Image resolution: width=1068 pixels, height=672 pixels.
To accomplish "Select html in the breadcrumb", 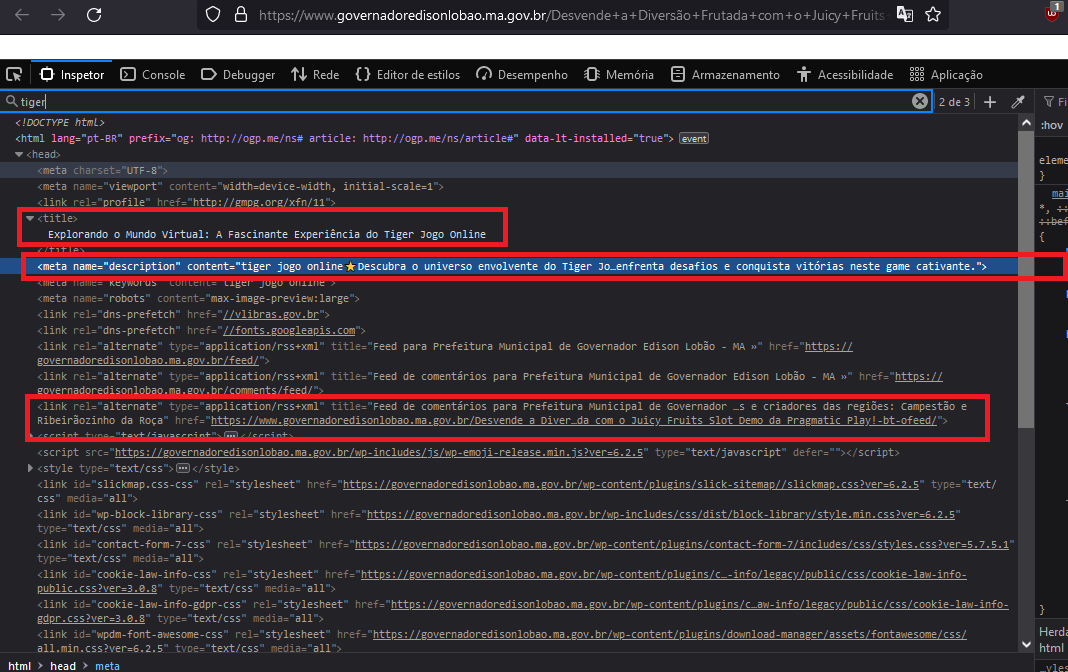I will (x=19, y=666).
